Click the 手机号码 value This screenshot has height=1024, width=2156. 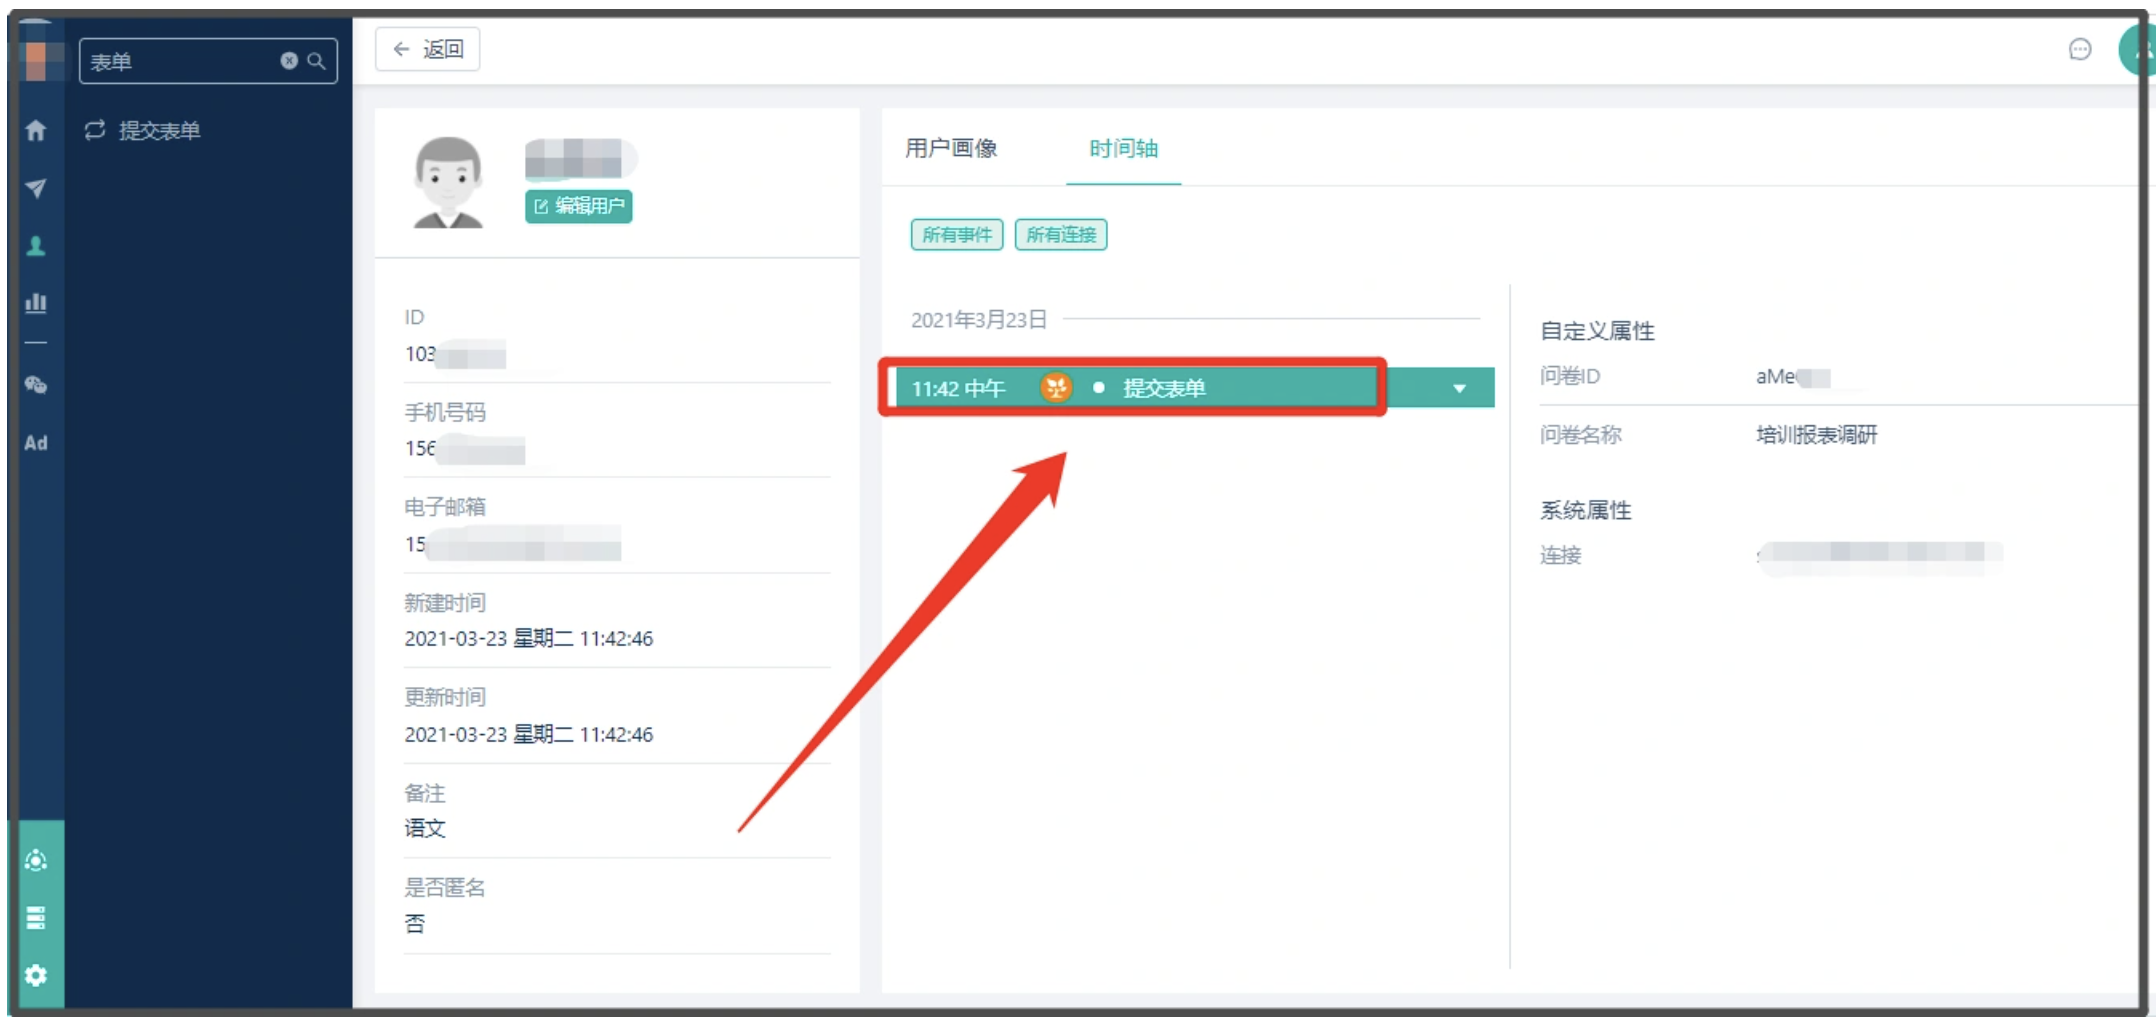point(465,449)
